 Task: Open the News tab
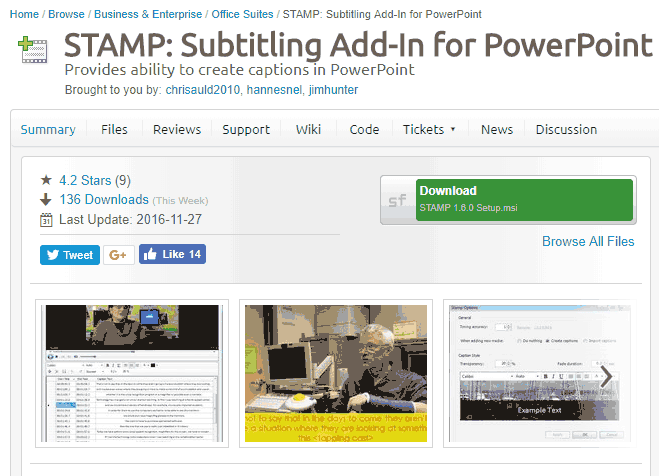(497, 129)
